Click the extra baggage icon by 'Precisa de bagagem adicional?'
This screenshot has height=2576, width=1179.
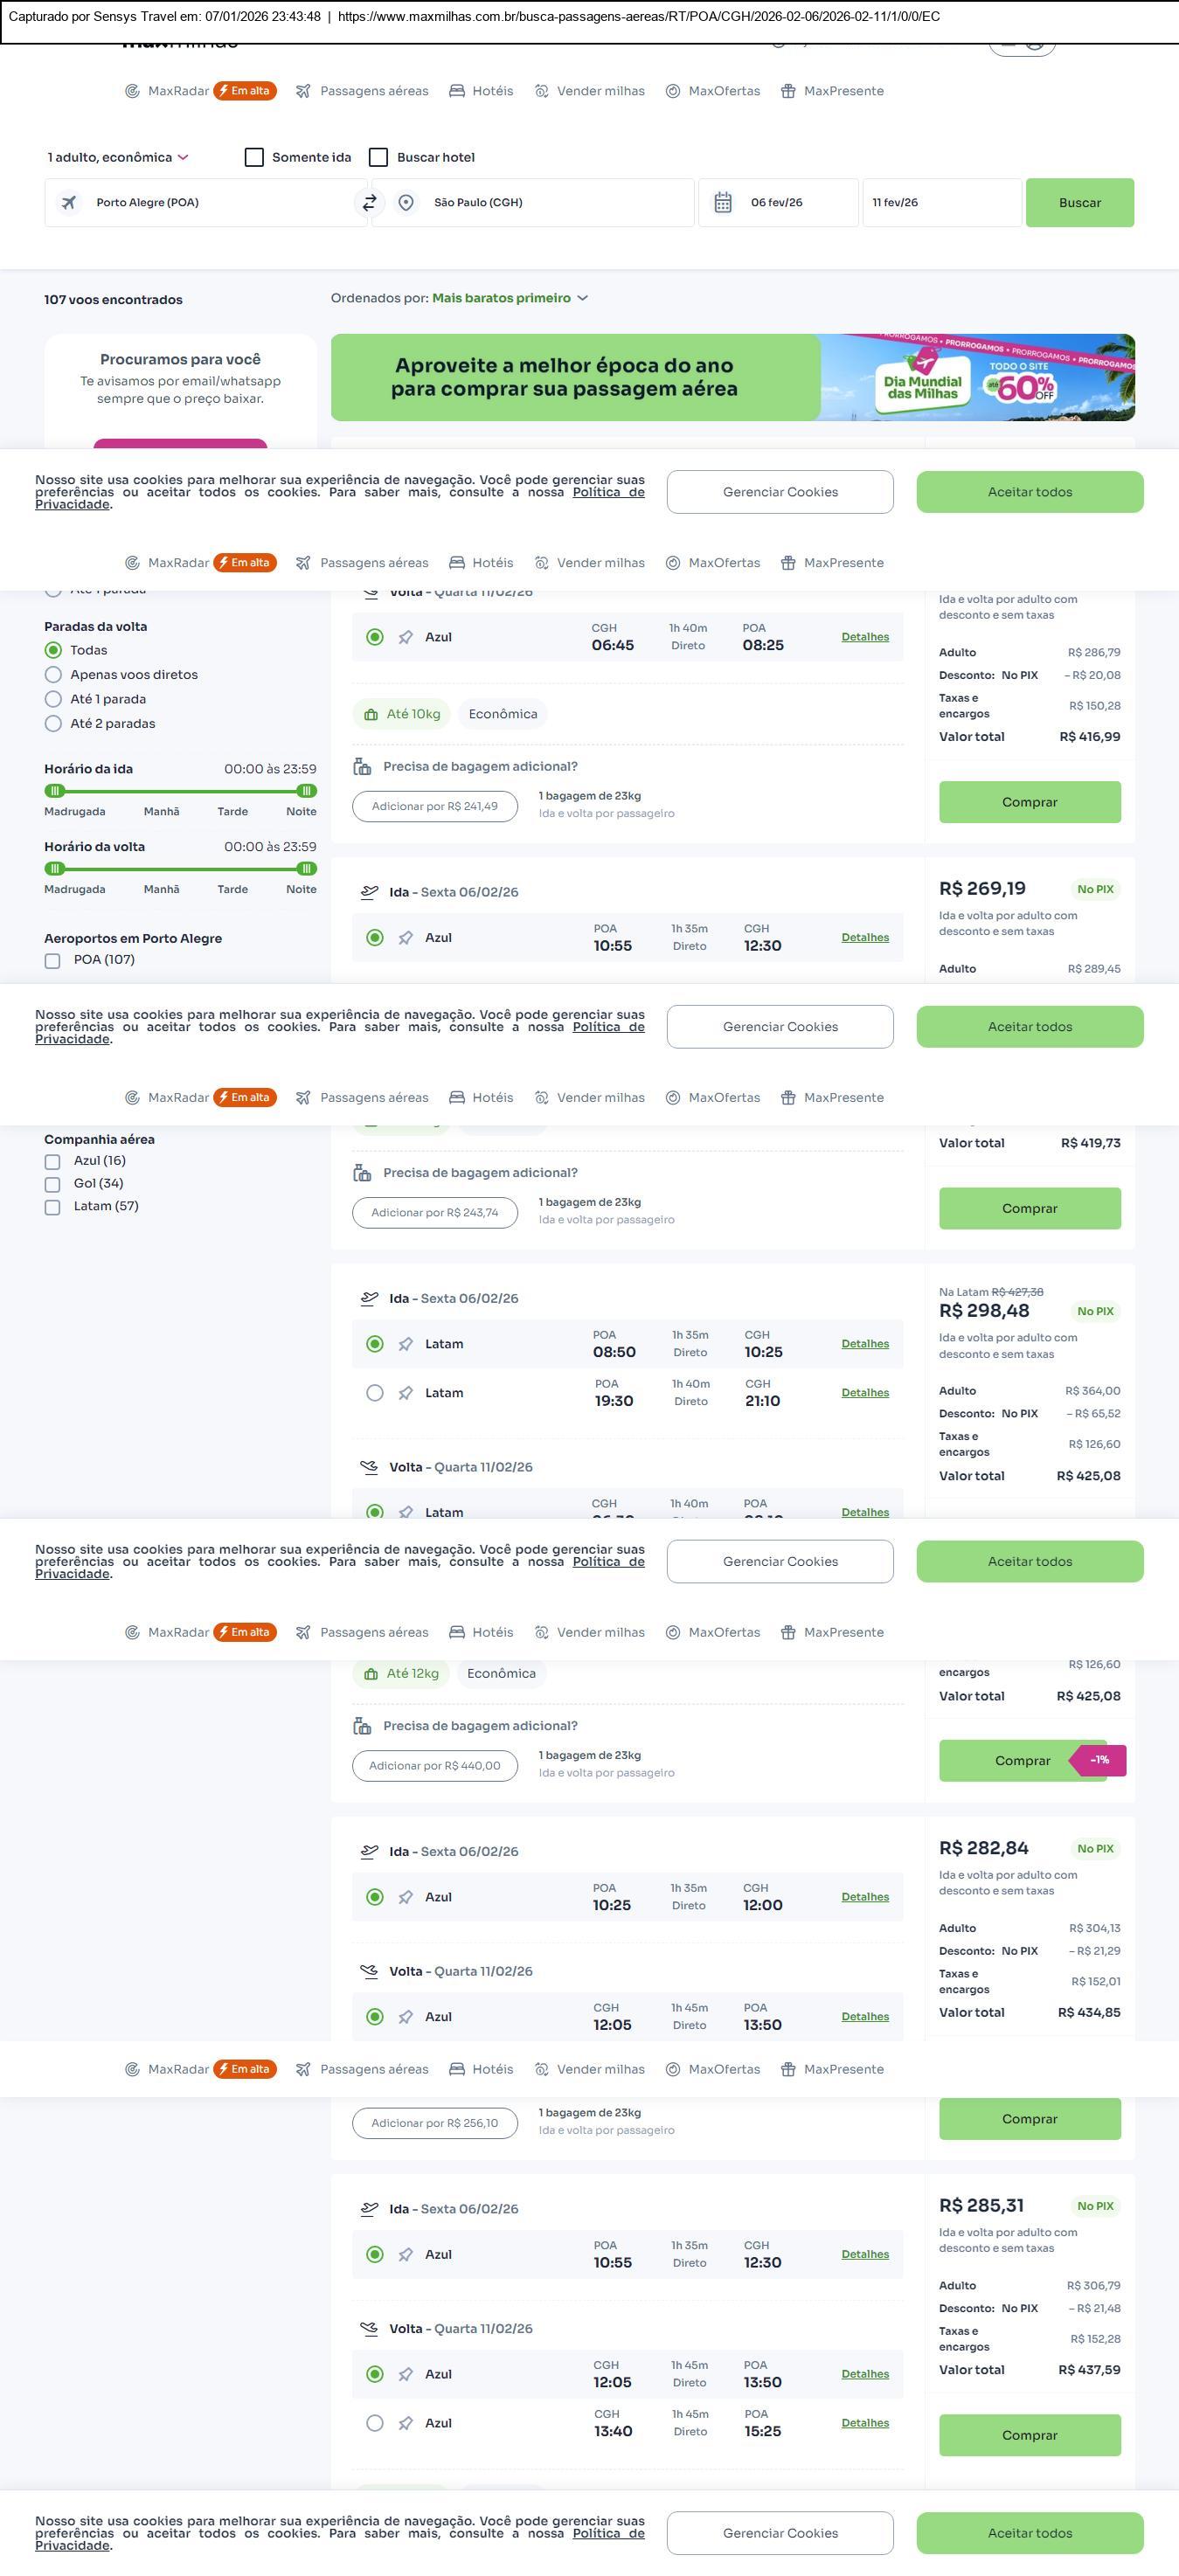point(362,767)
